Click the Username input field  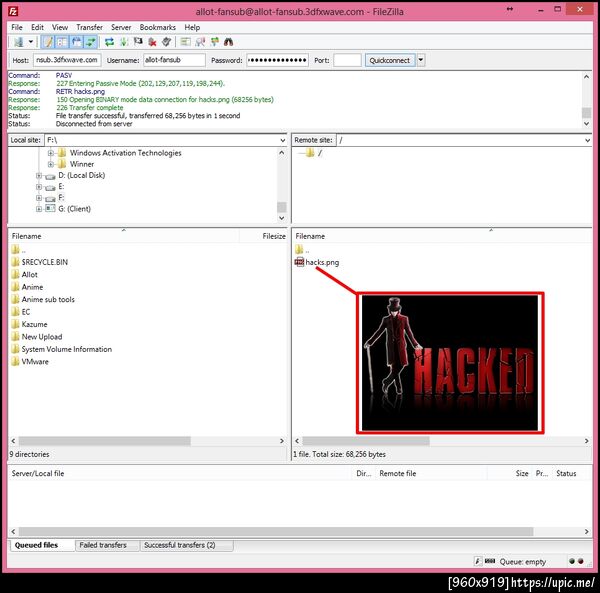coord(174,60)
